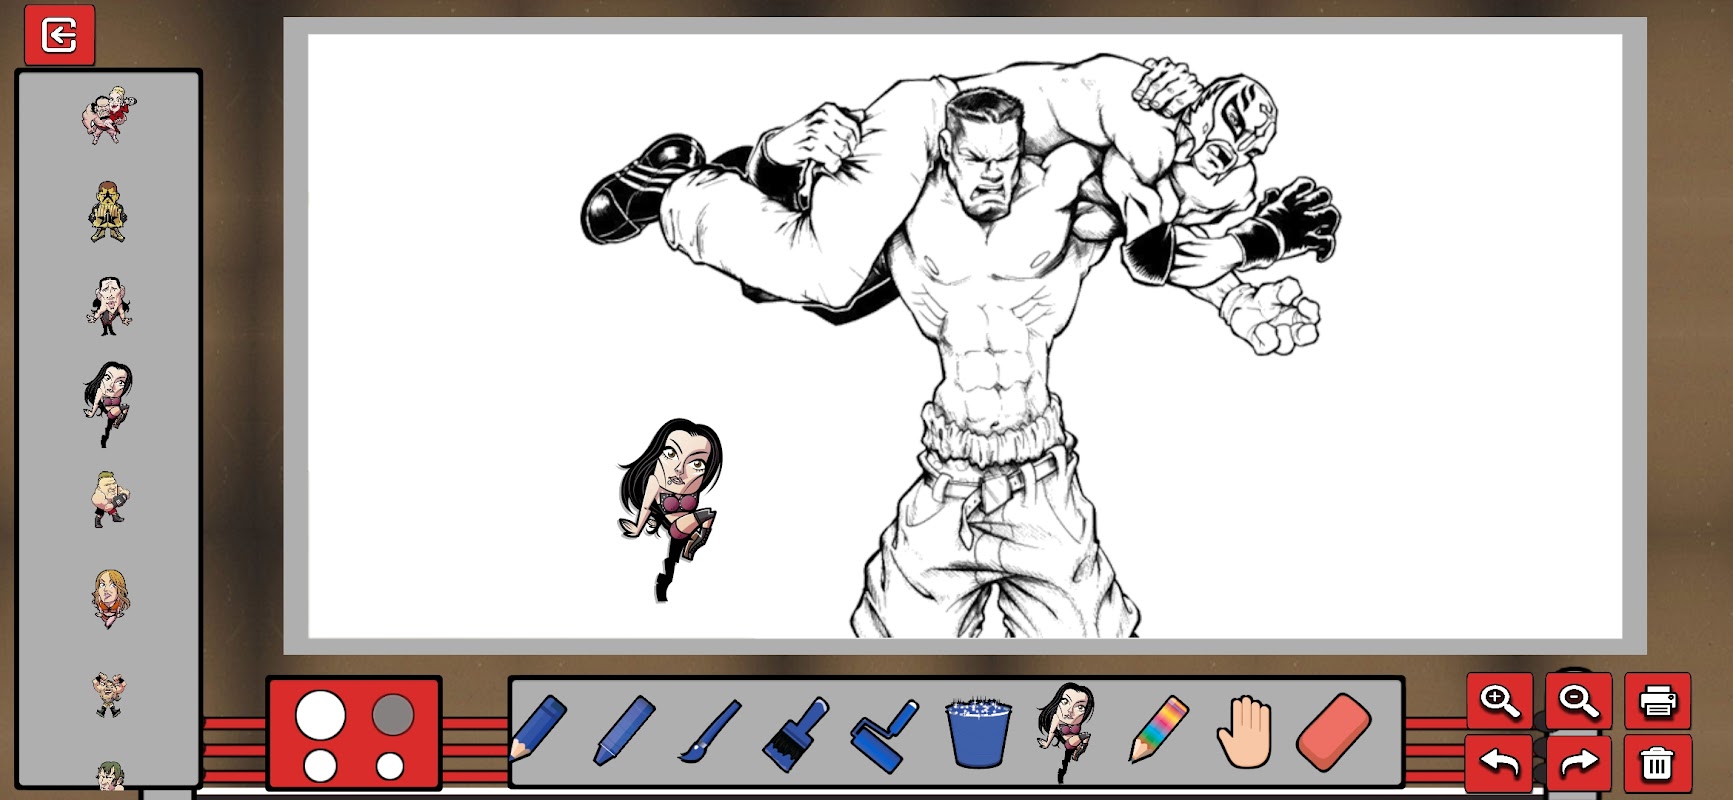Choose the large white brush size

pyautogui.click(x=321, y=715)
